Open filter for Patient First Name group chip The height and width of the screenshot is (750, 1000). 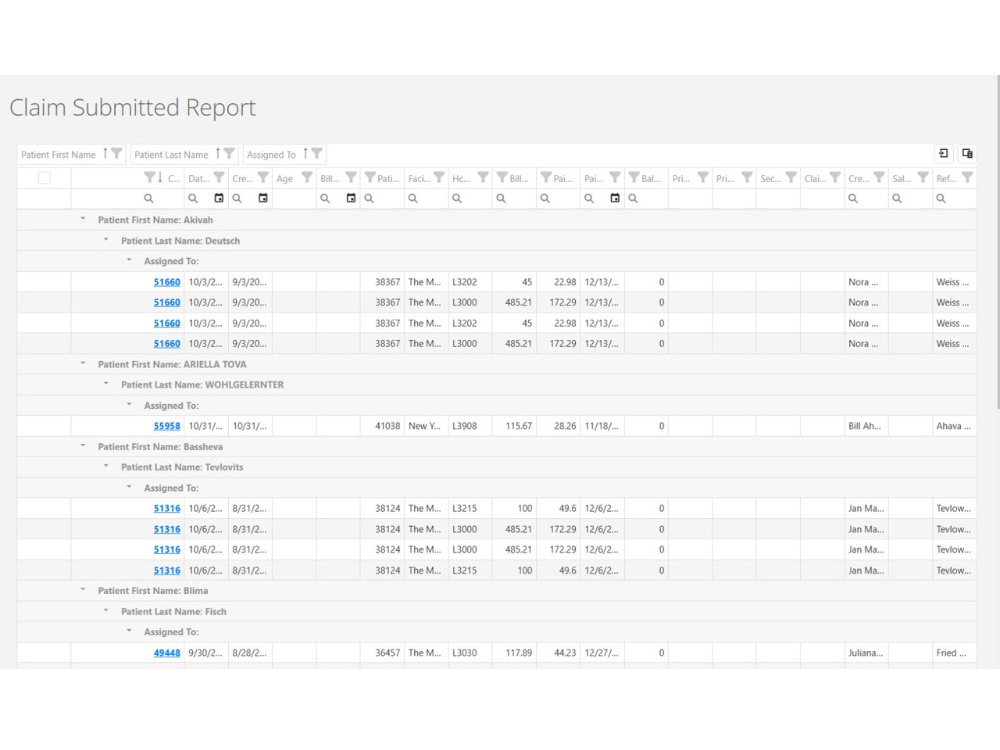[x=117, y=154]
